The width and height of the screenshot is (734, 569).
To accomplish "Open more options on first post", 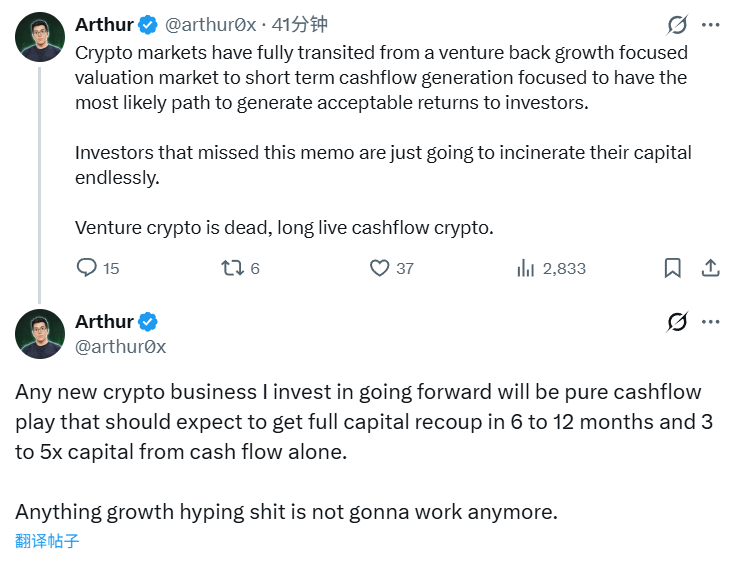I will pos(710,24).
